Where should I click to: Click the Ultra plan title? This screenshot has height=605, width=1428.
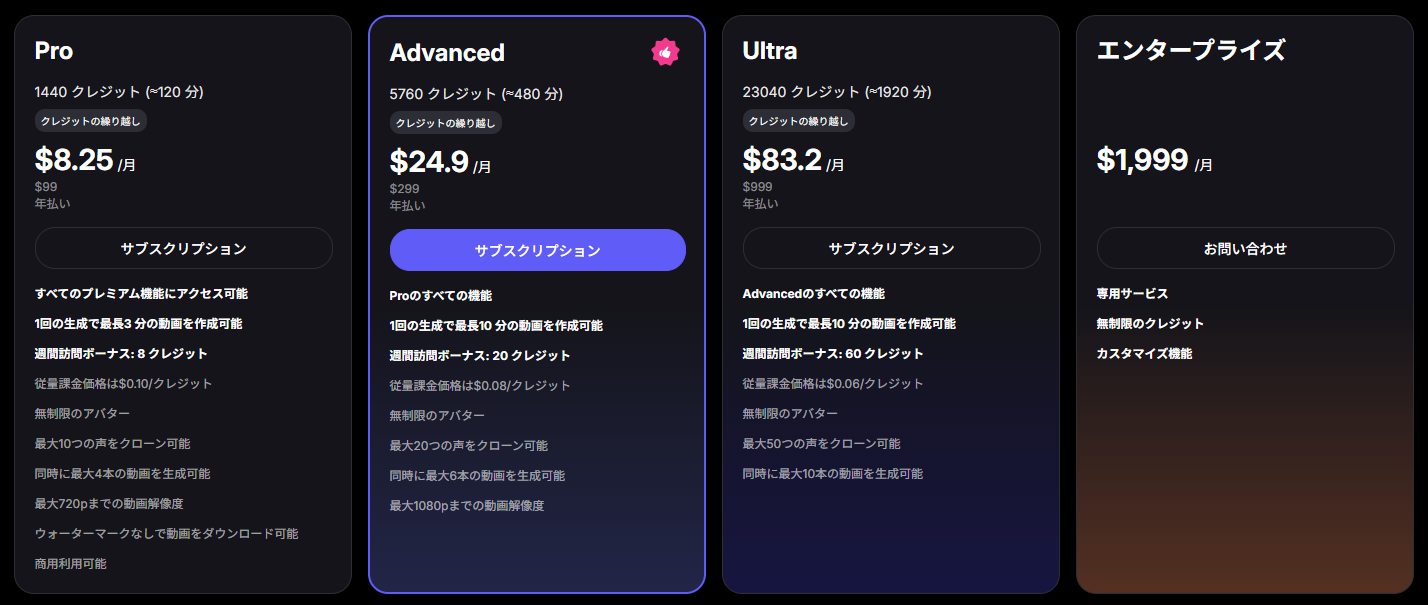click(x=770, y=50)
